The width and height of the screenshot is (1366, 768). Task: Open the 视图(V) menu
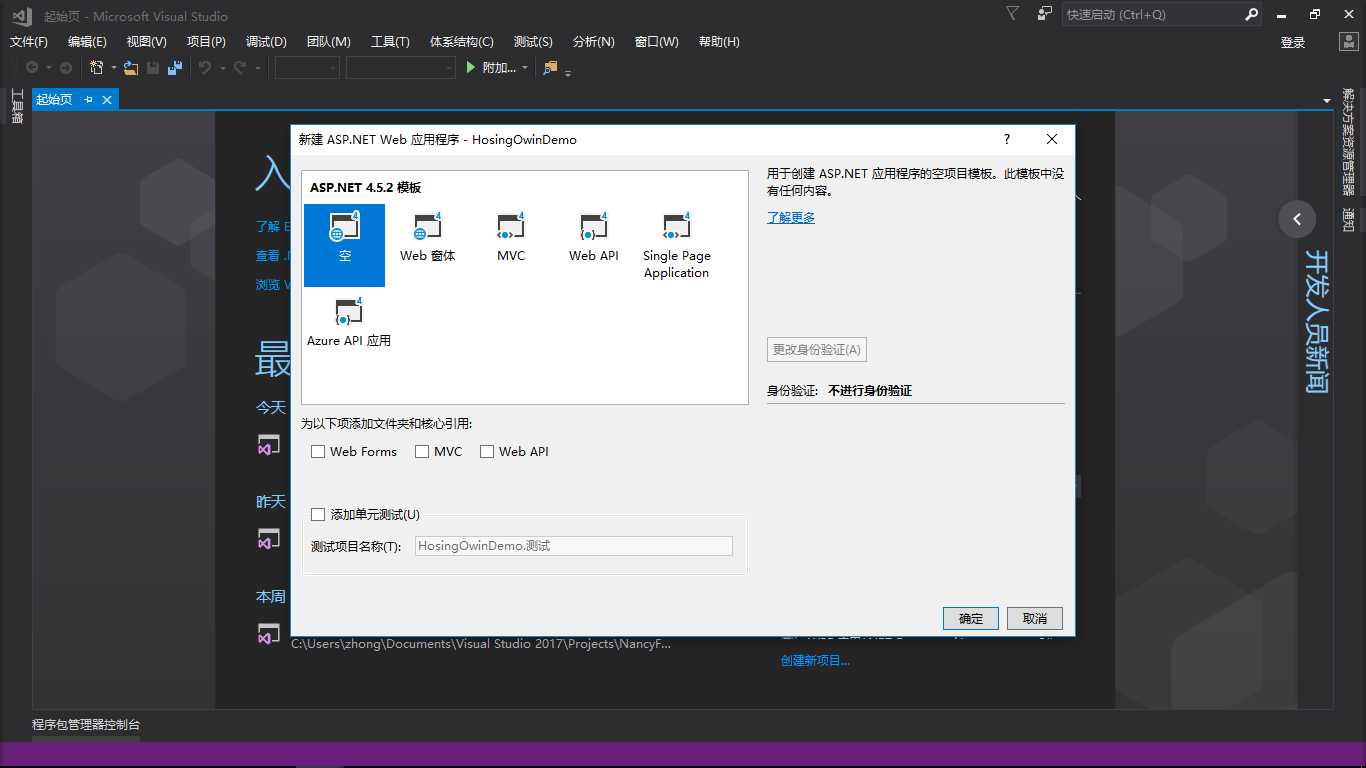coord(146,42)
